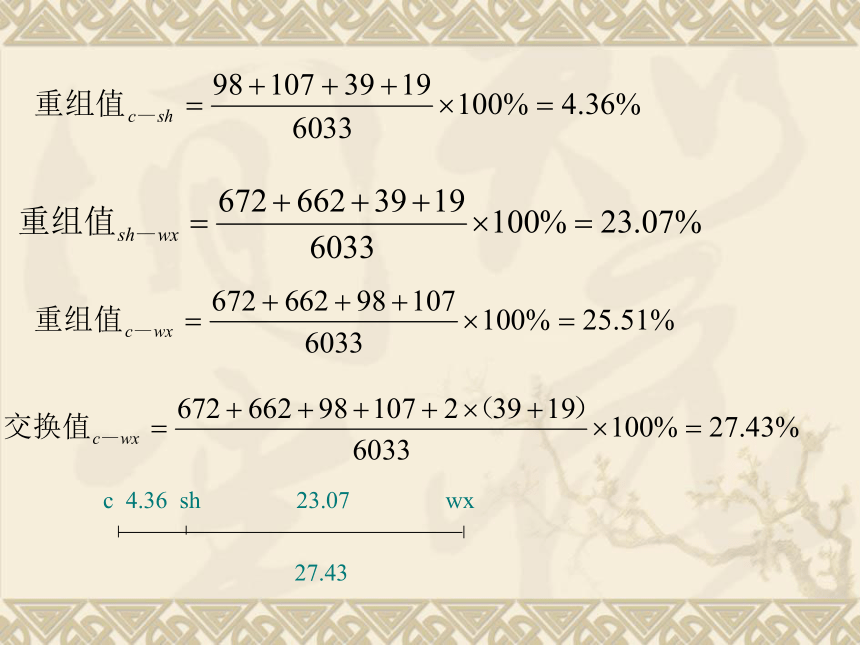Screen dimensions: 860x645
Task: Click the 27.43 total distance below the map
Action: pos(321,573)
